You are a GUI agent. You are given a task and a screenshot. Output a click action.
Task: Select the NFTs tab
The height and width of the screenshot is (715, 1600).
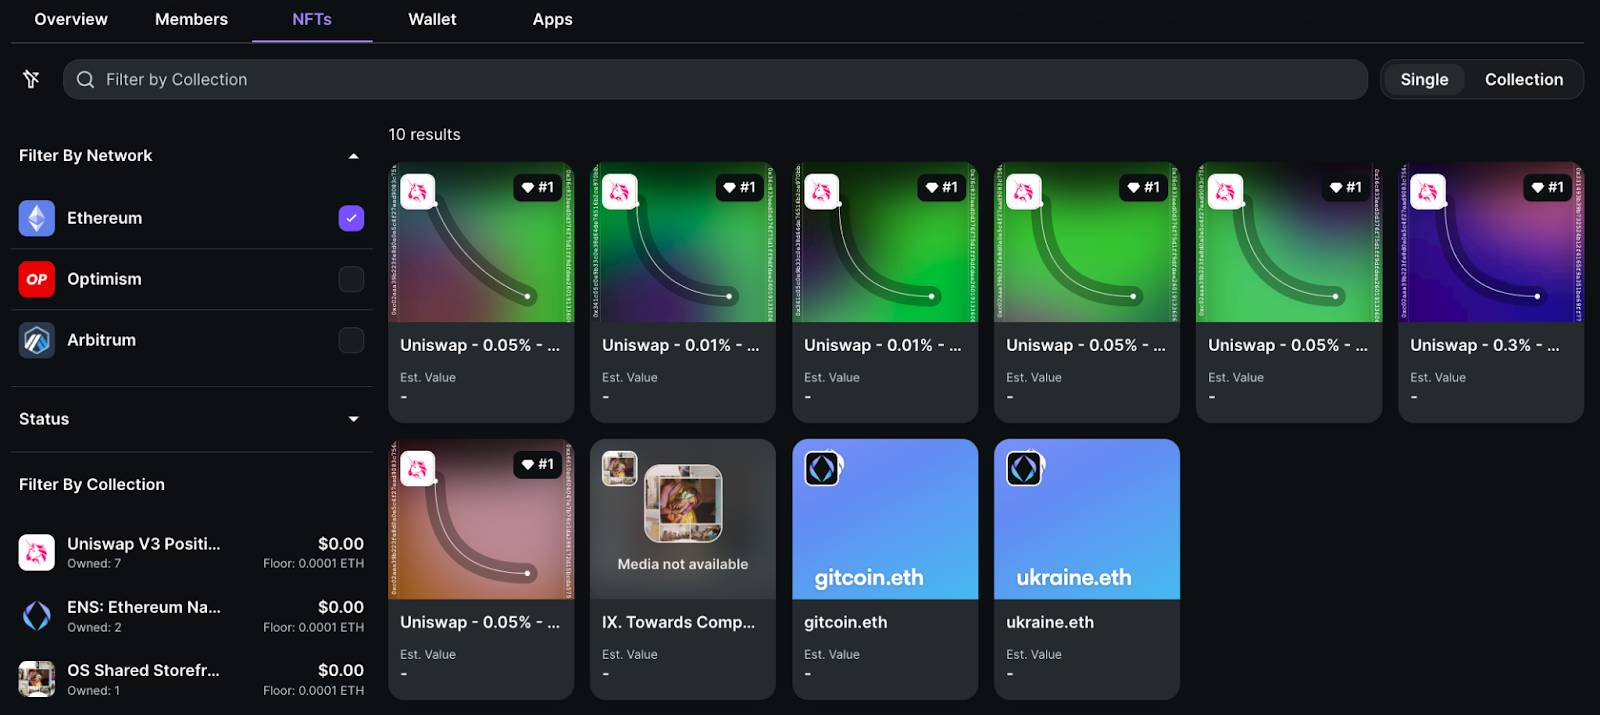312,19
